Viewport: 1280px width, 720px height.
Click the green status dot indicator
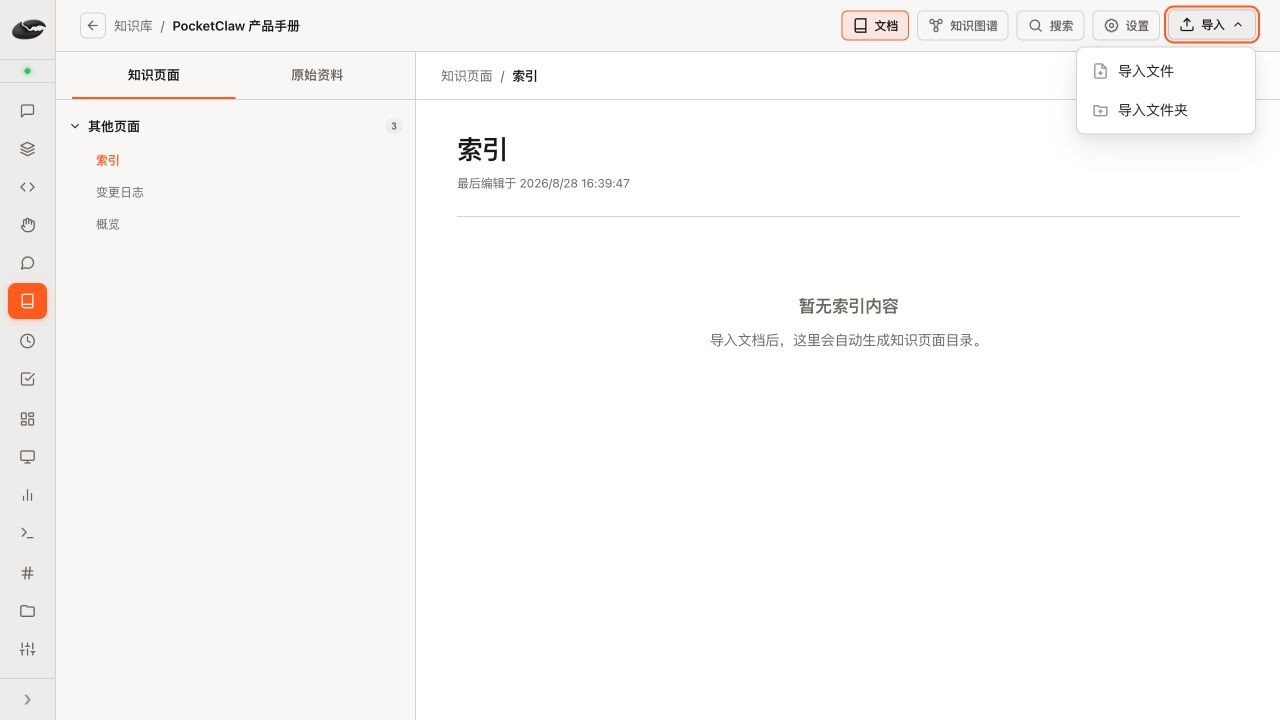pyautogui.click(x=27, y=71)
